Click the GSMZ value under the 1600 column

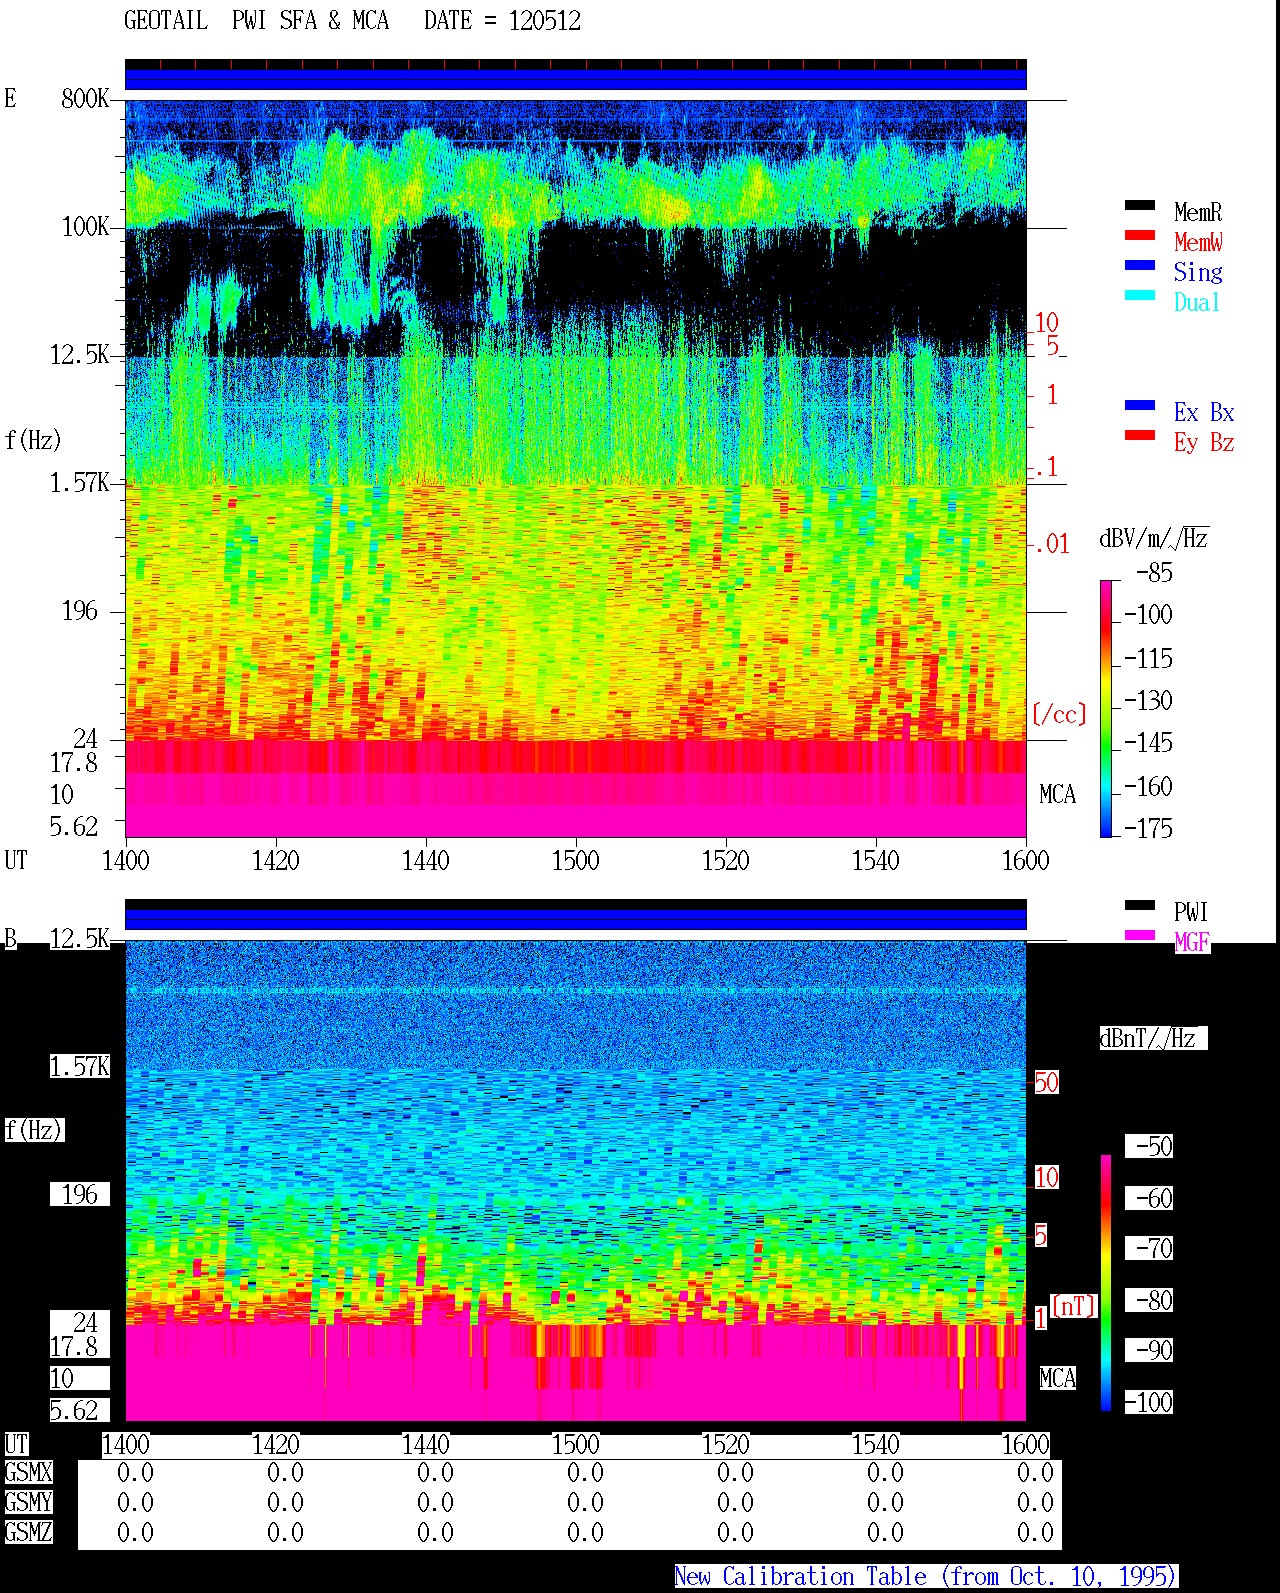tap(1035, 1532)
